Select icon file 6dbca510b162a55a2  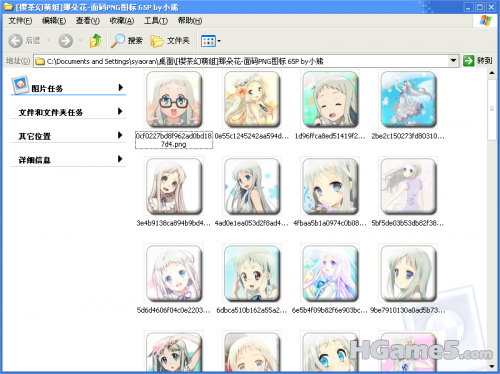[252, 273]
